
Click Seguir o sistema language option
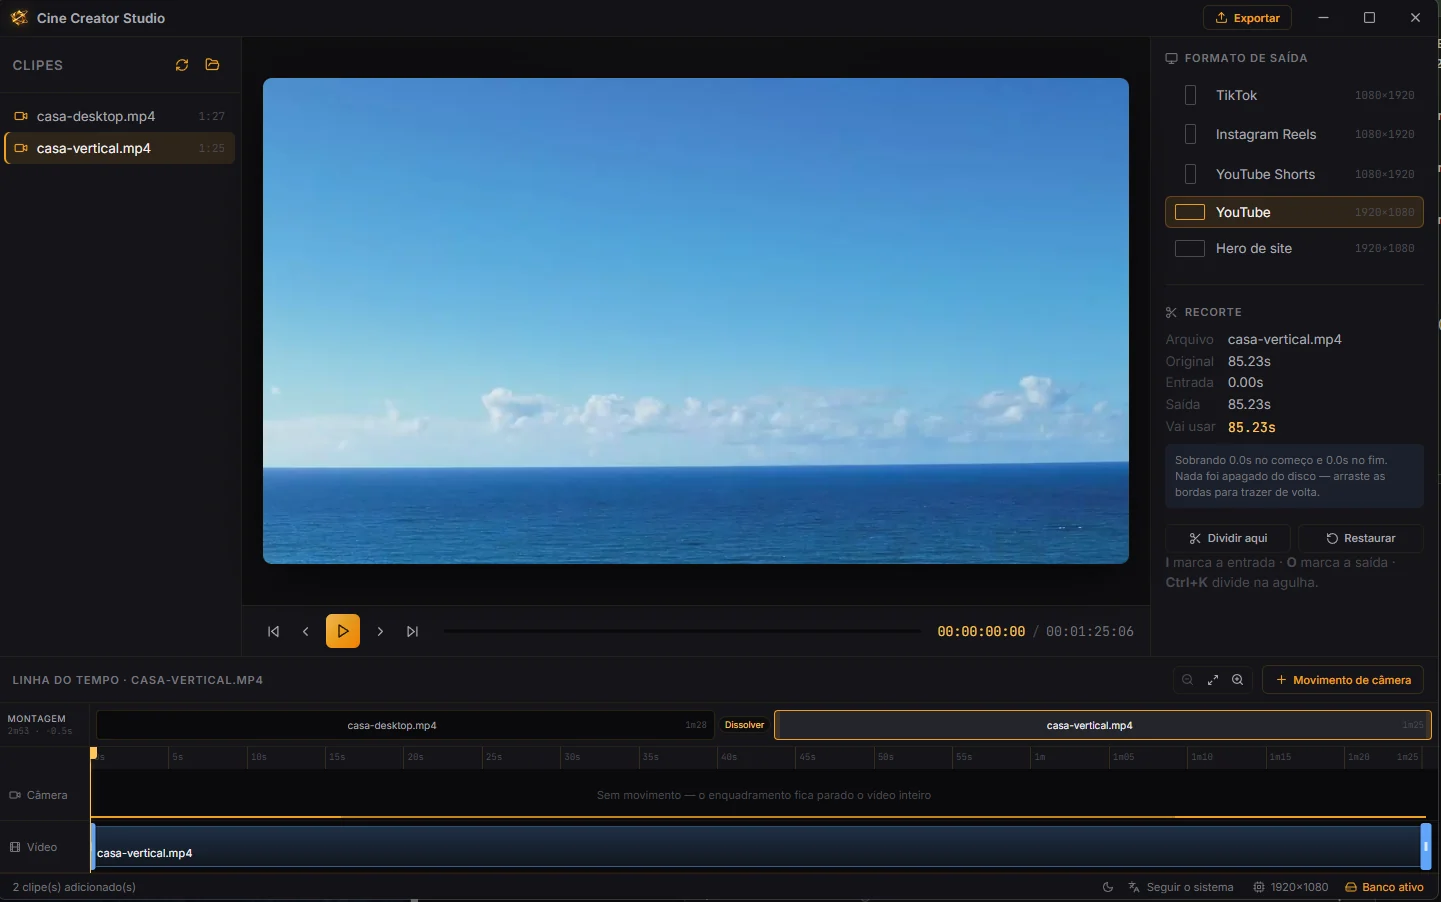coord(1181,887)
